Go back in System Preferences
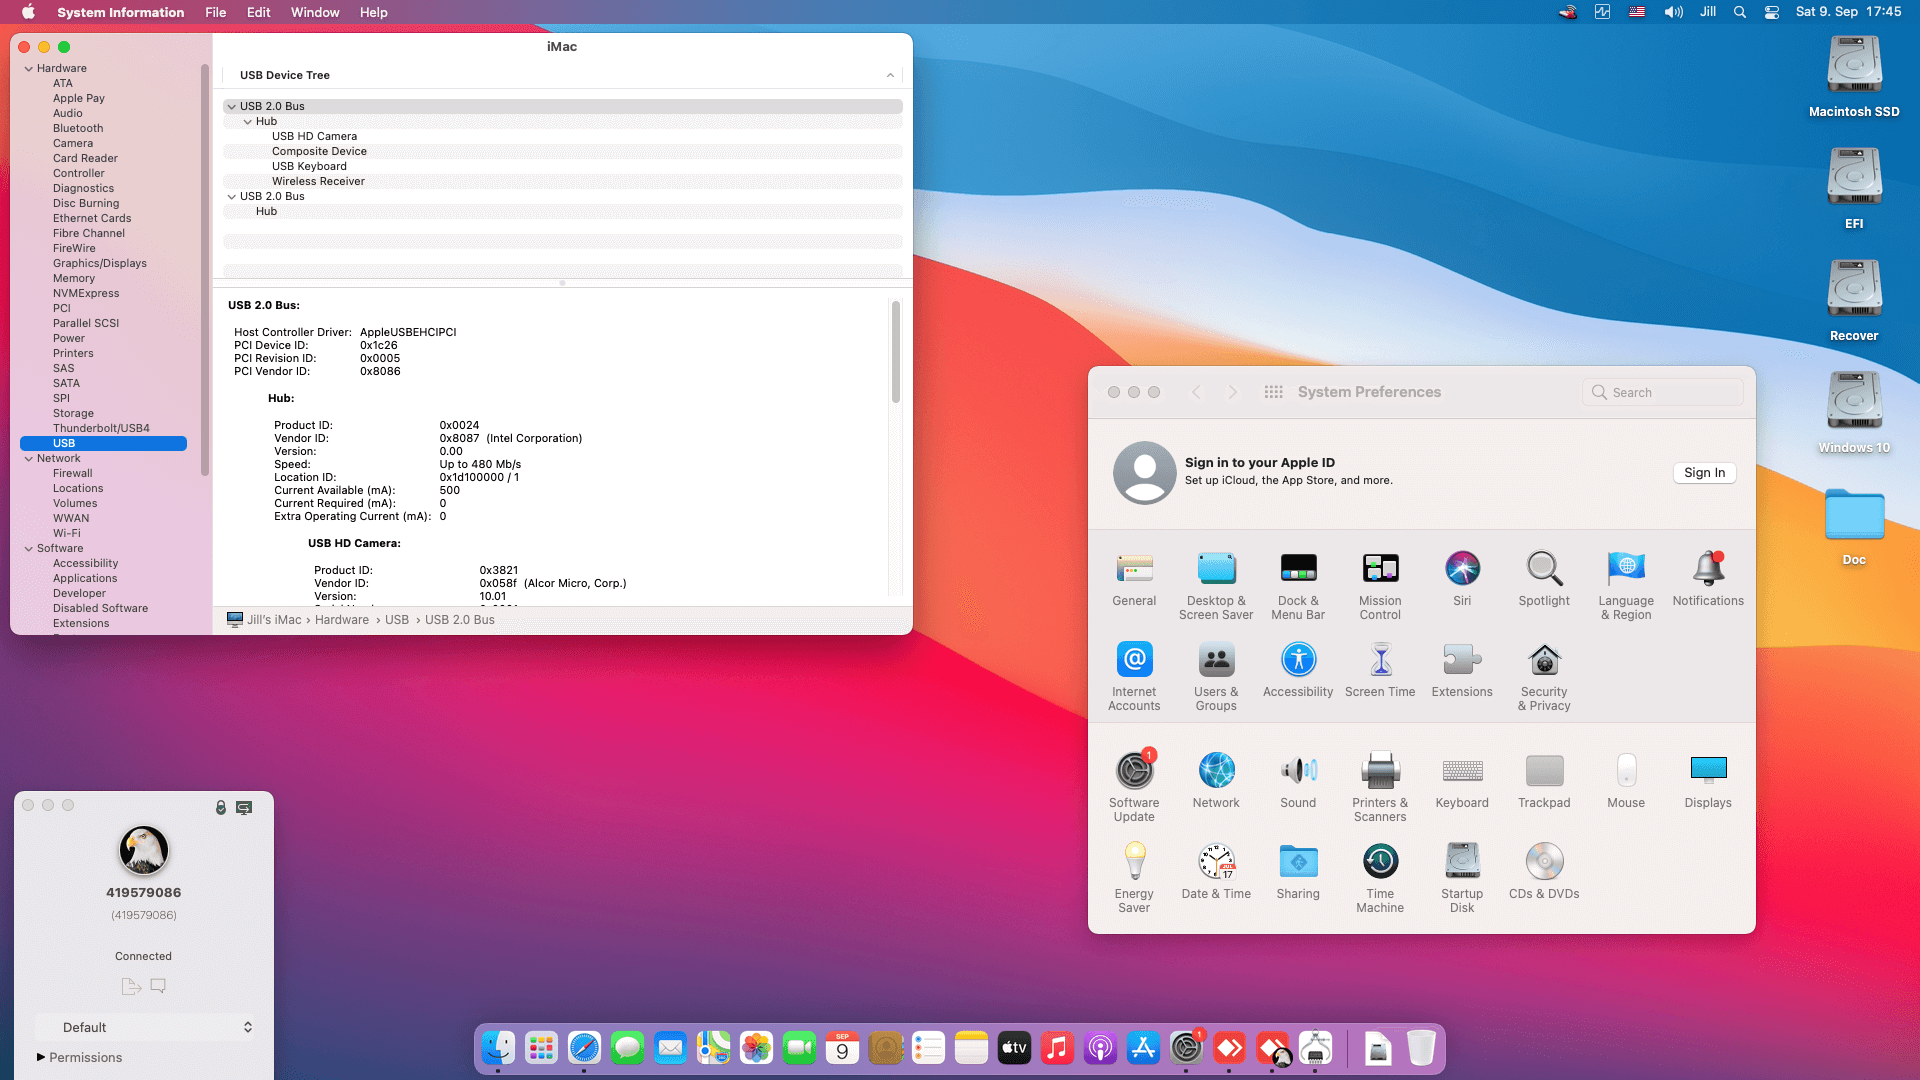Viewport: 1920px width, 1080px height. click(x=1196, y=392)
